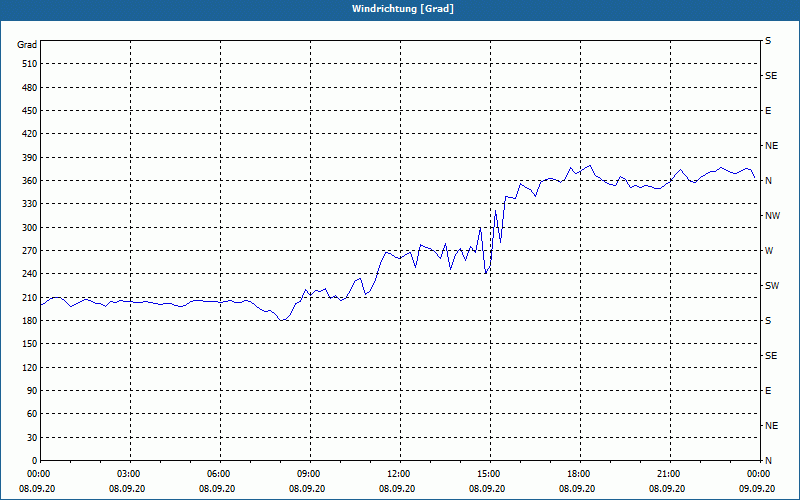This screenshot has height=500, width=800.
Task: Select the SE compass label between 120 and 150
Action: [x=771, y=356]
